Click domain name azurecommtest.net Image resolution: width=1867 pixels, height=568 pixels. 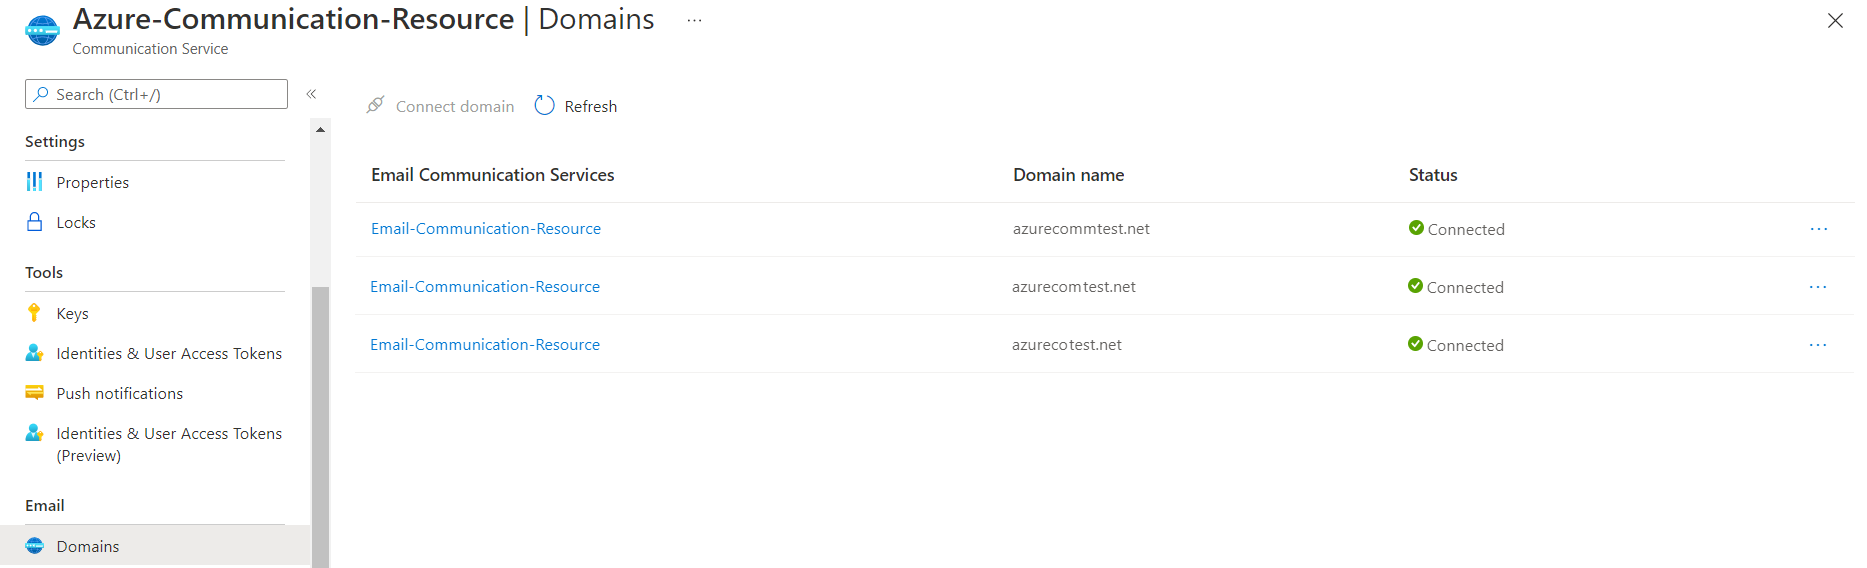pyautogui.click(x=1081, y=228)
